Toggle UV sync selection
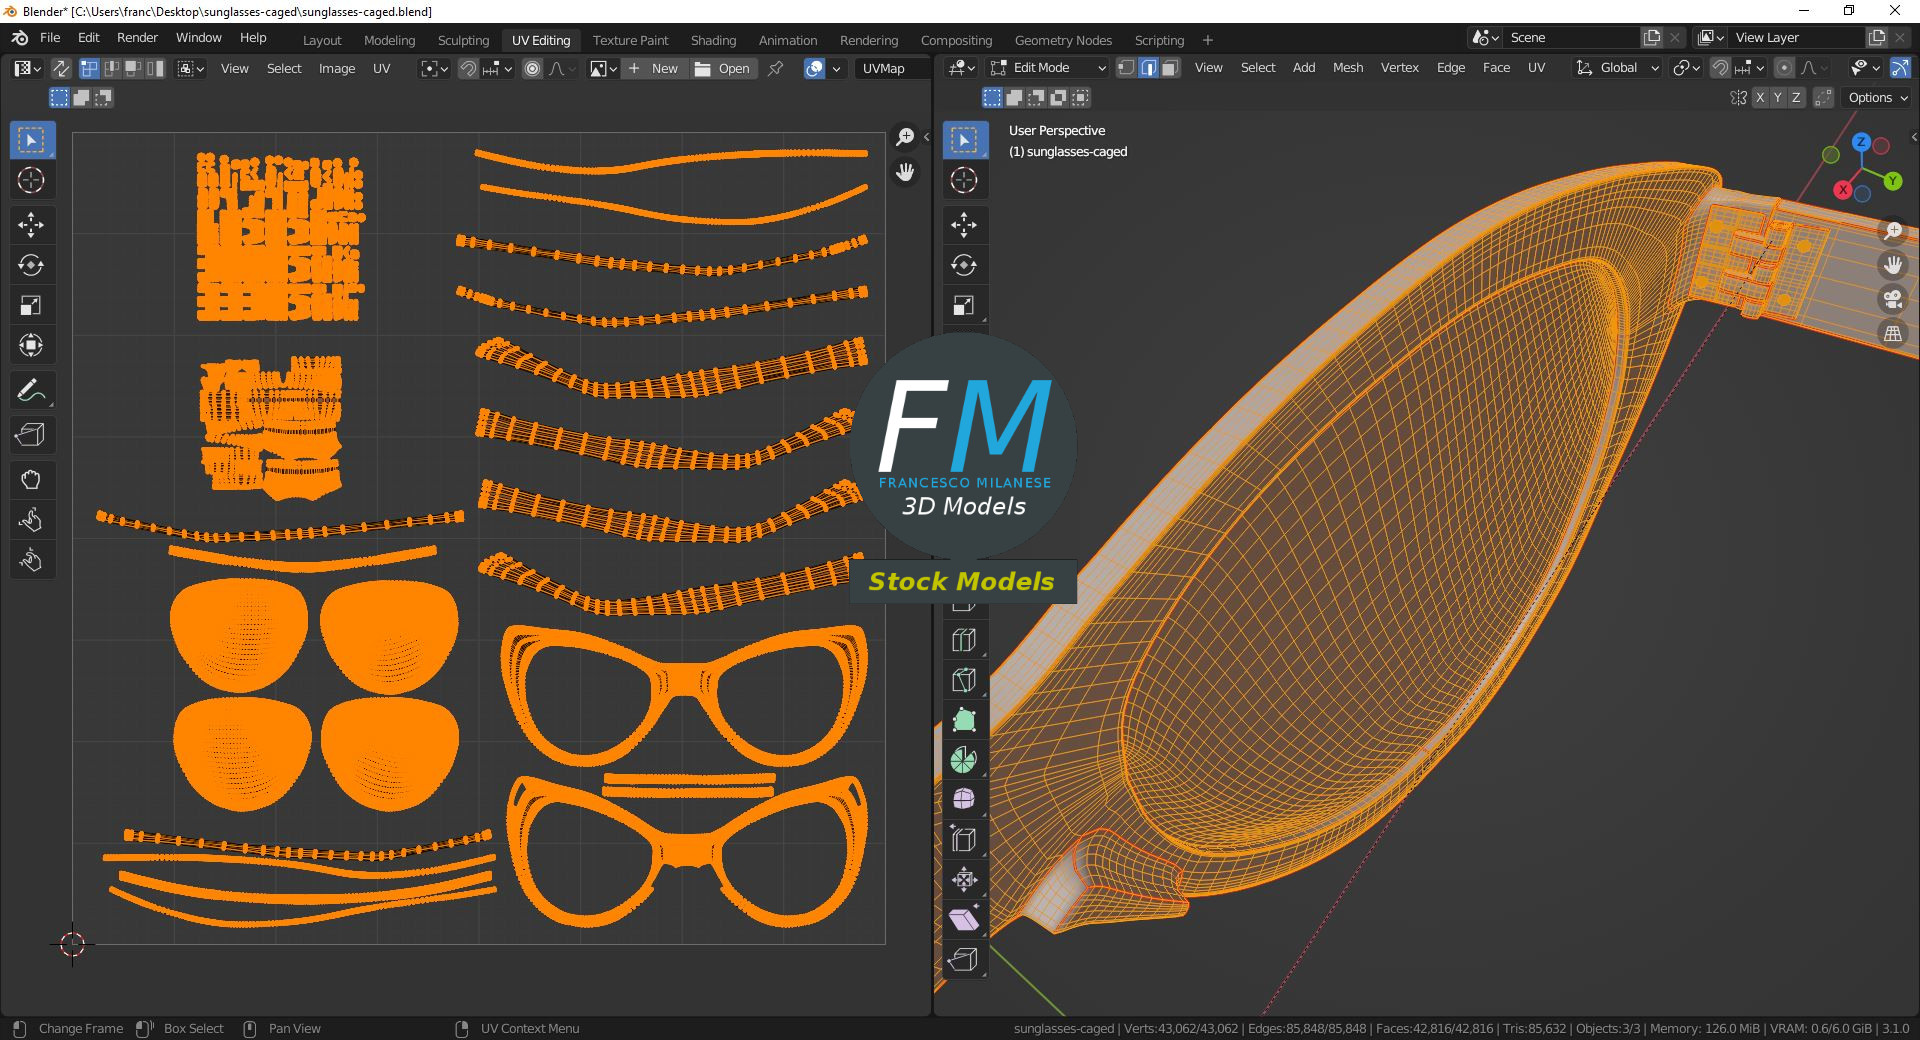This screenshot has height=1040, width=1920. [x=61, y=68]
